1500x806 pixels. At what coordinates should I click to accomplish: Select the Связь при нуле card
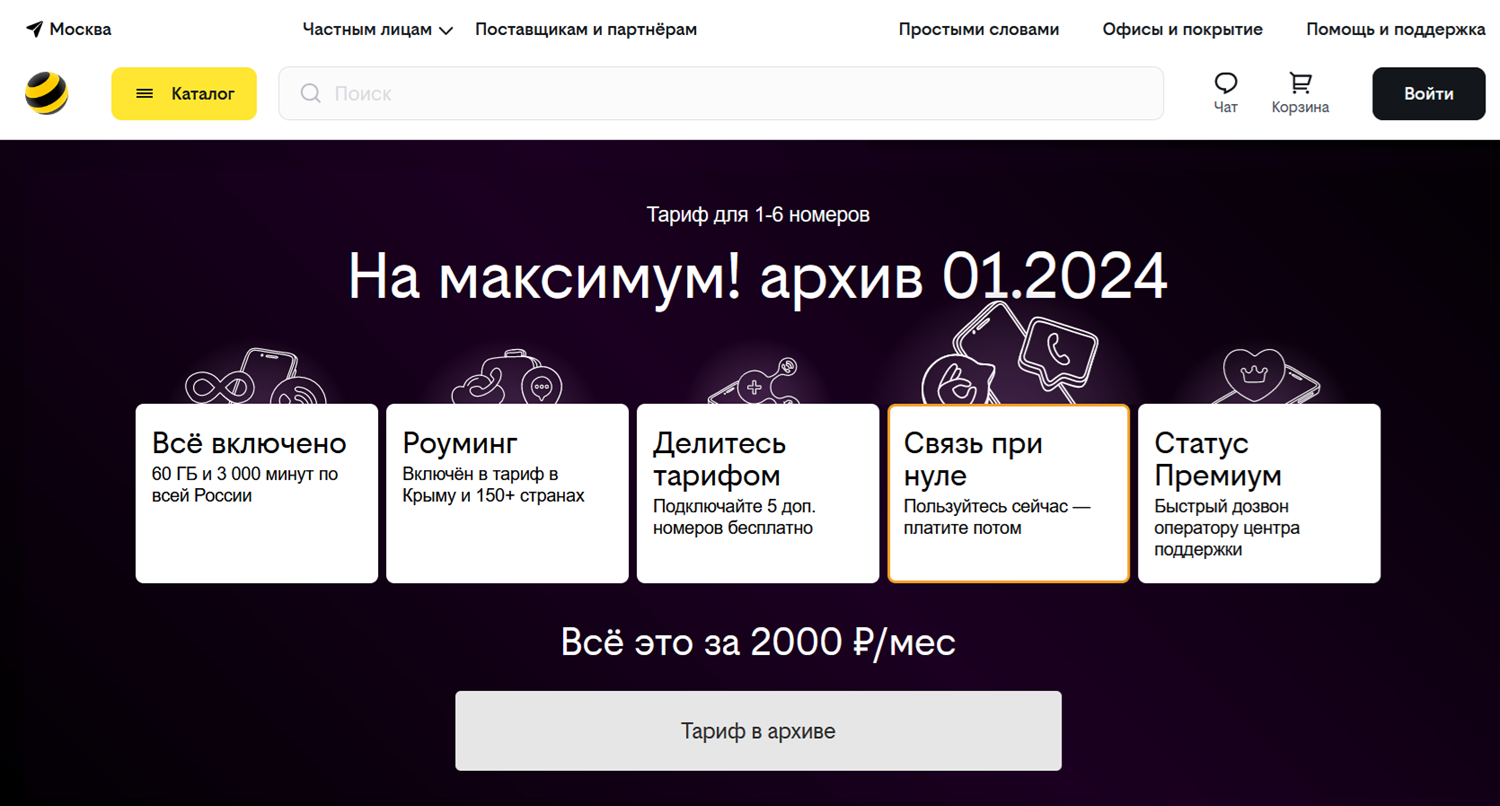[1009, 493]
